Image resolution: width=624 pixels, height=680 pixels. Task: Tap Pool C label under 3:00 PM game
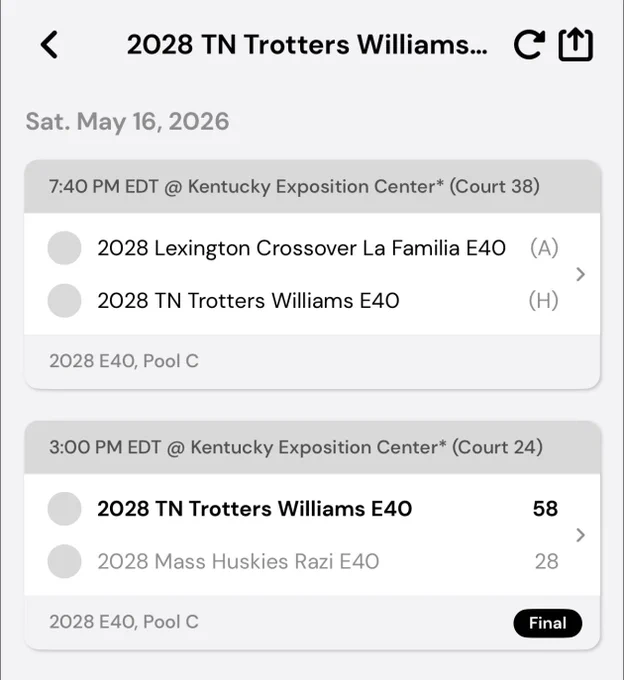[124, 621]
